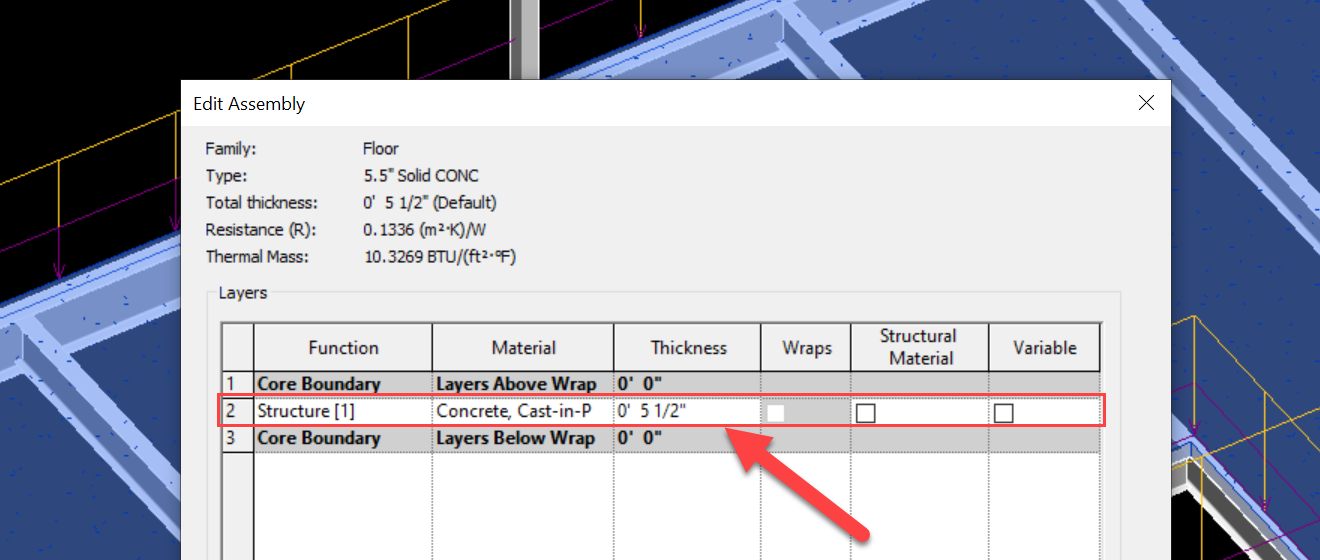Open the Structure [1] function dropdown cell
The width and height of the screenshot is (1320, 560).
tap(342, 411)
